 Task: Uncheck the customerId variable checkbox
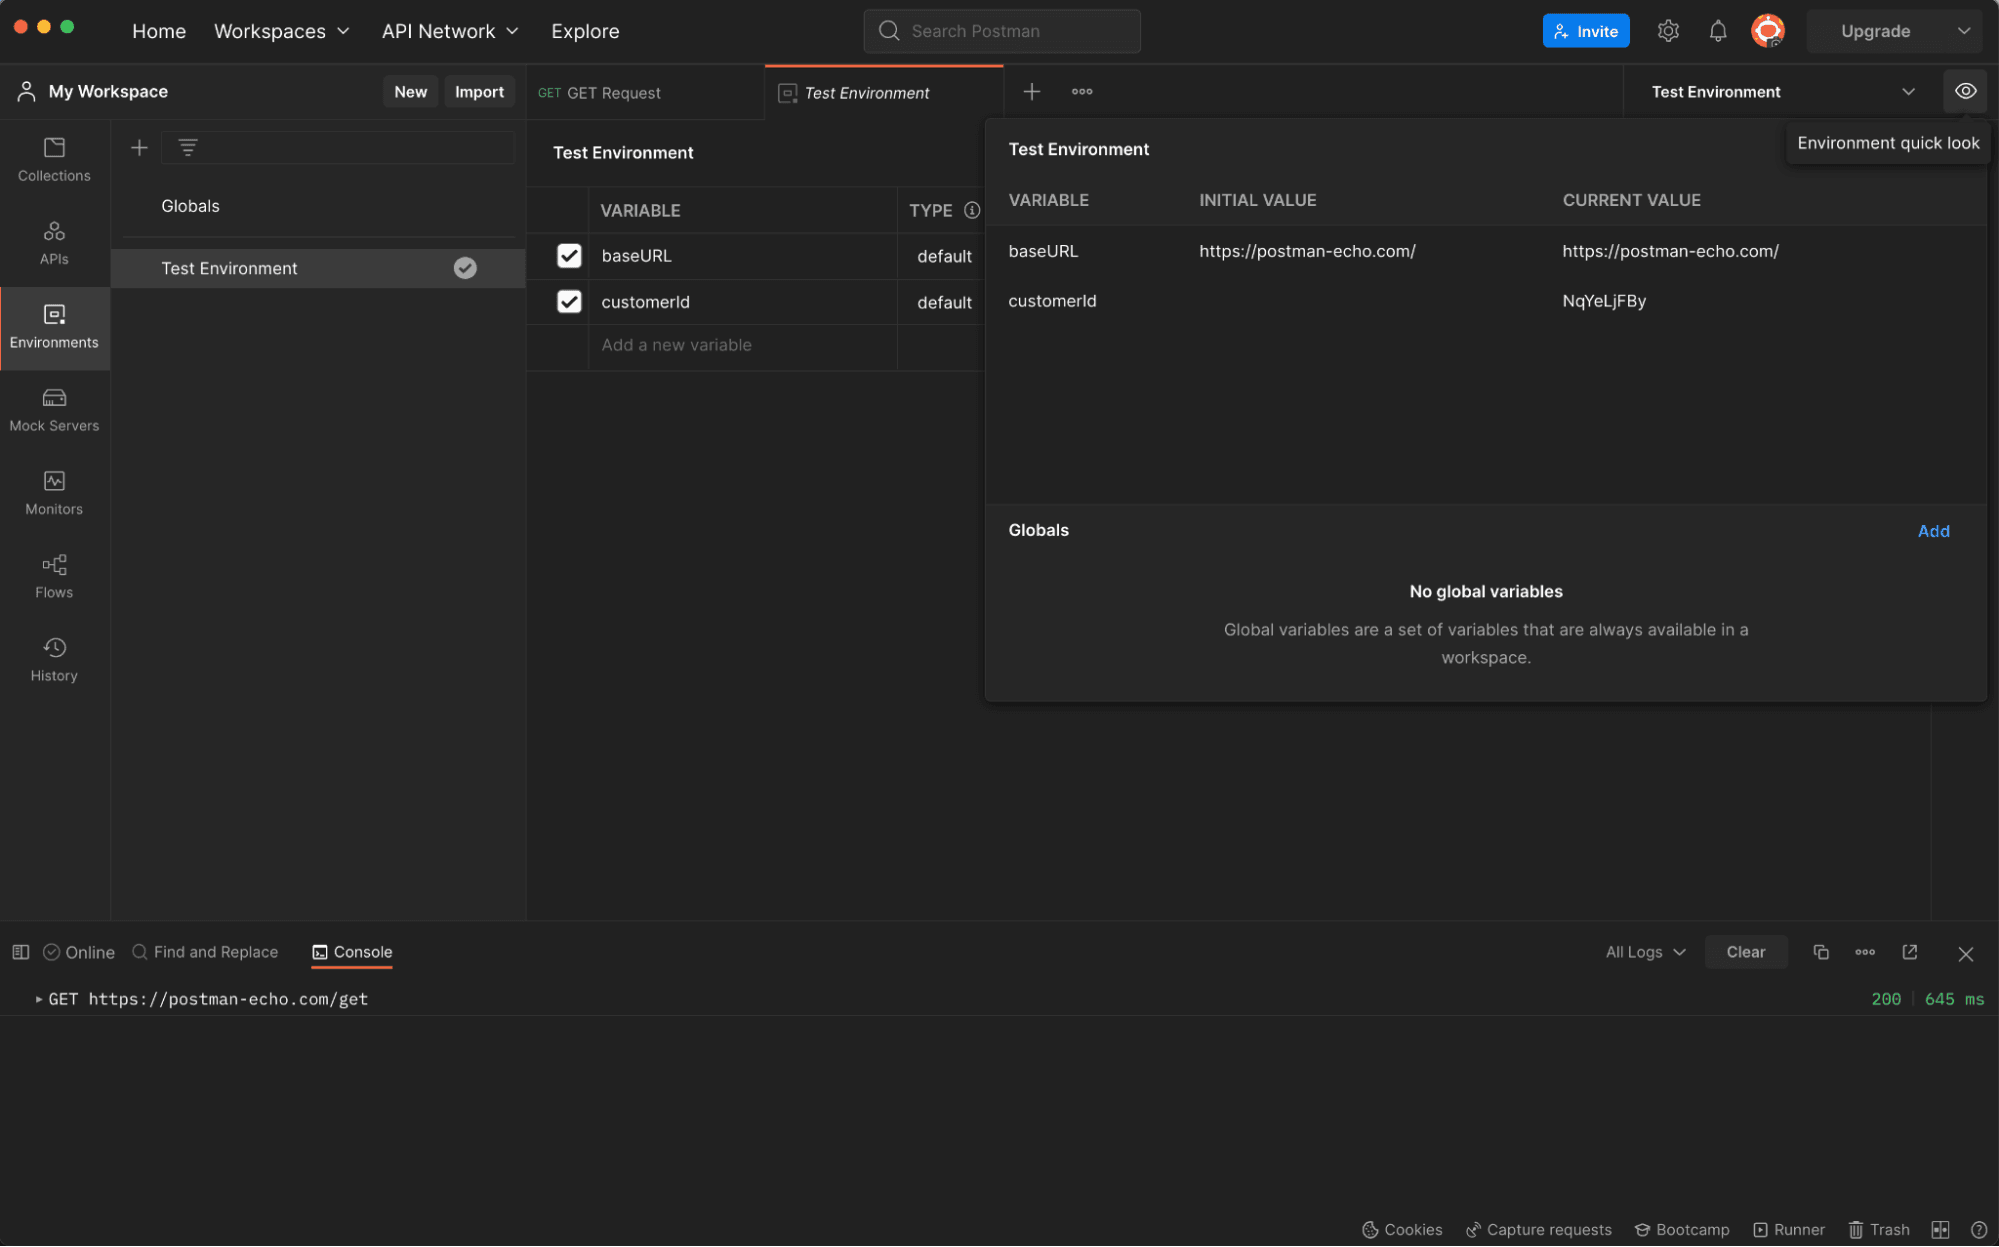click(x=568, y=302)
